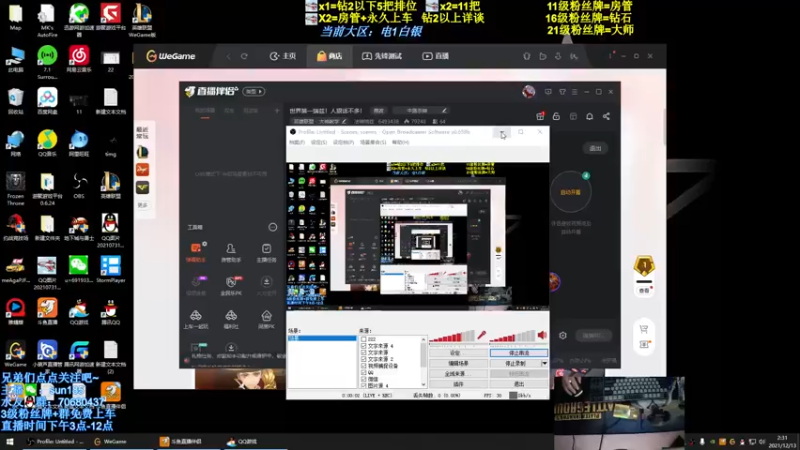Click the League of Legends icon in WeGame sidebar
800x450 pixels.
tap(142, 152)
